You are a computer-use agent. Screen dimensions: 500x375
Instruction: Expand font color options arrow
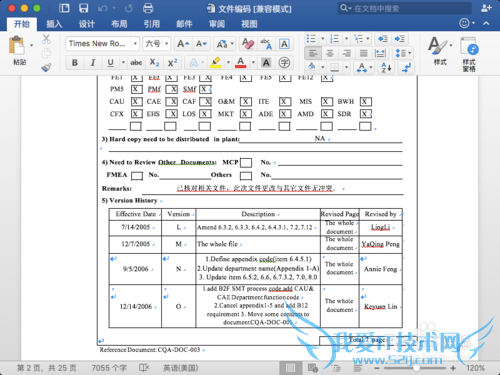pos(253,63)
